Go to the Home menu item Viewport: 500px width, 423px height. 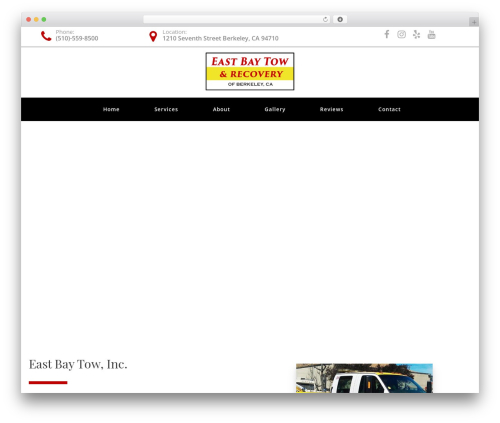pyautogui.click(x=111, y=109)
